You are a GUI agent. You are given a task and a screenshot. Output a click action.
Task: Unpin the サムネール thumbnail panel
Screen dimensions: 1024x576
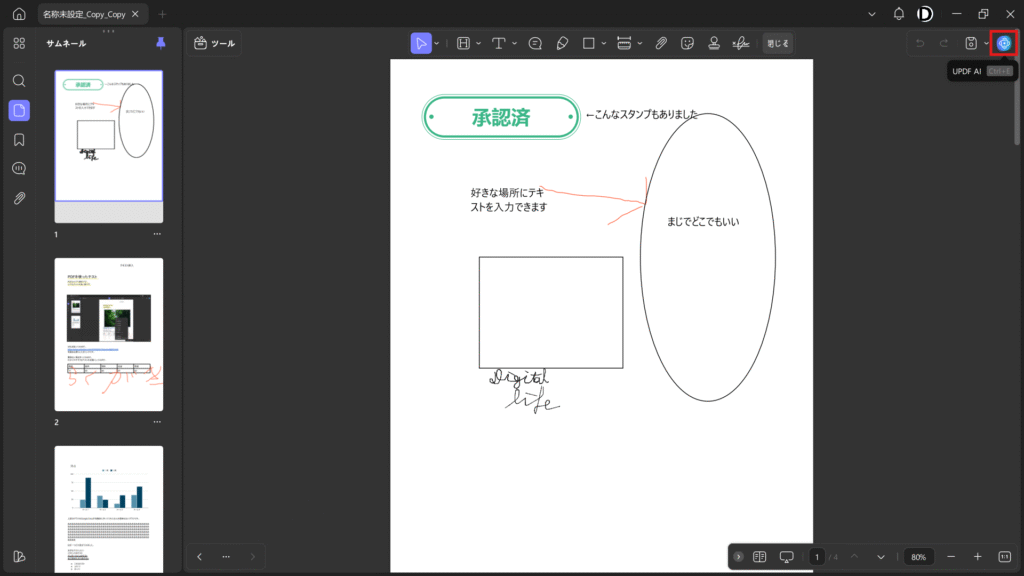pos(161,43)
